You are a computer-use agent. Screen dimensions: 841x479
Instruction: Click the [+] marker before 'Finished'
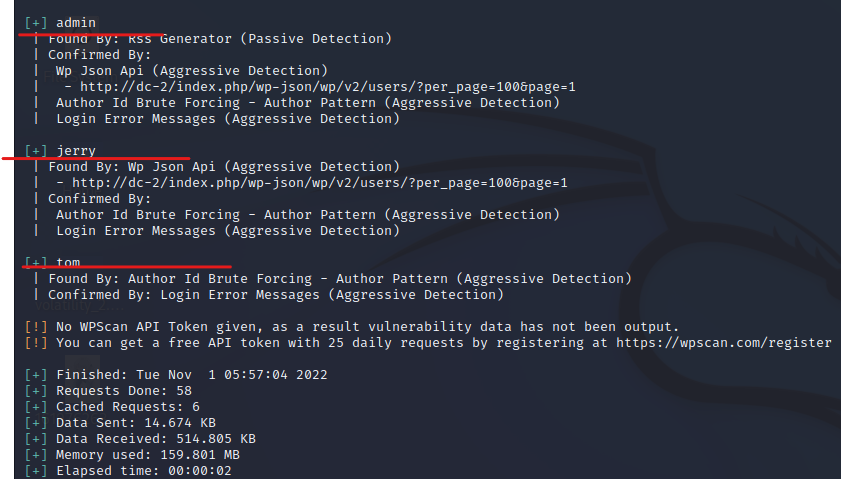pyautogui.click(x=36, y=374)
